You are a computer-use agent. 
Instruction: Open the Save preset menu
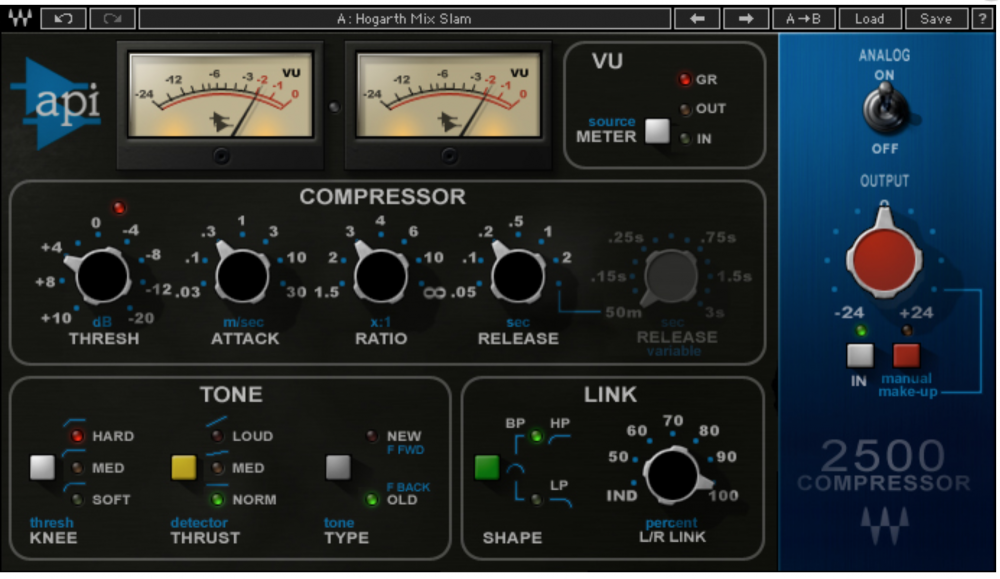click(x=936, y=18)
